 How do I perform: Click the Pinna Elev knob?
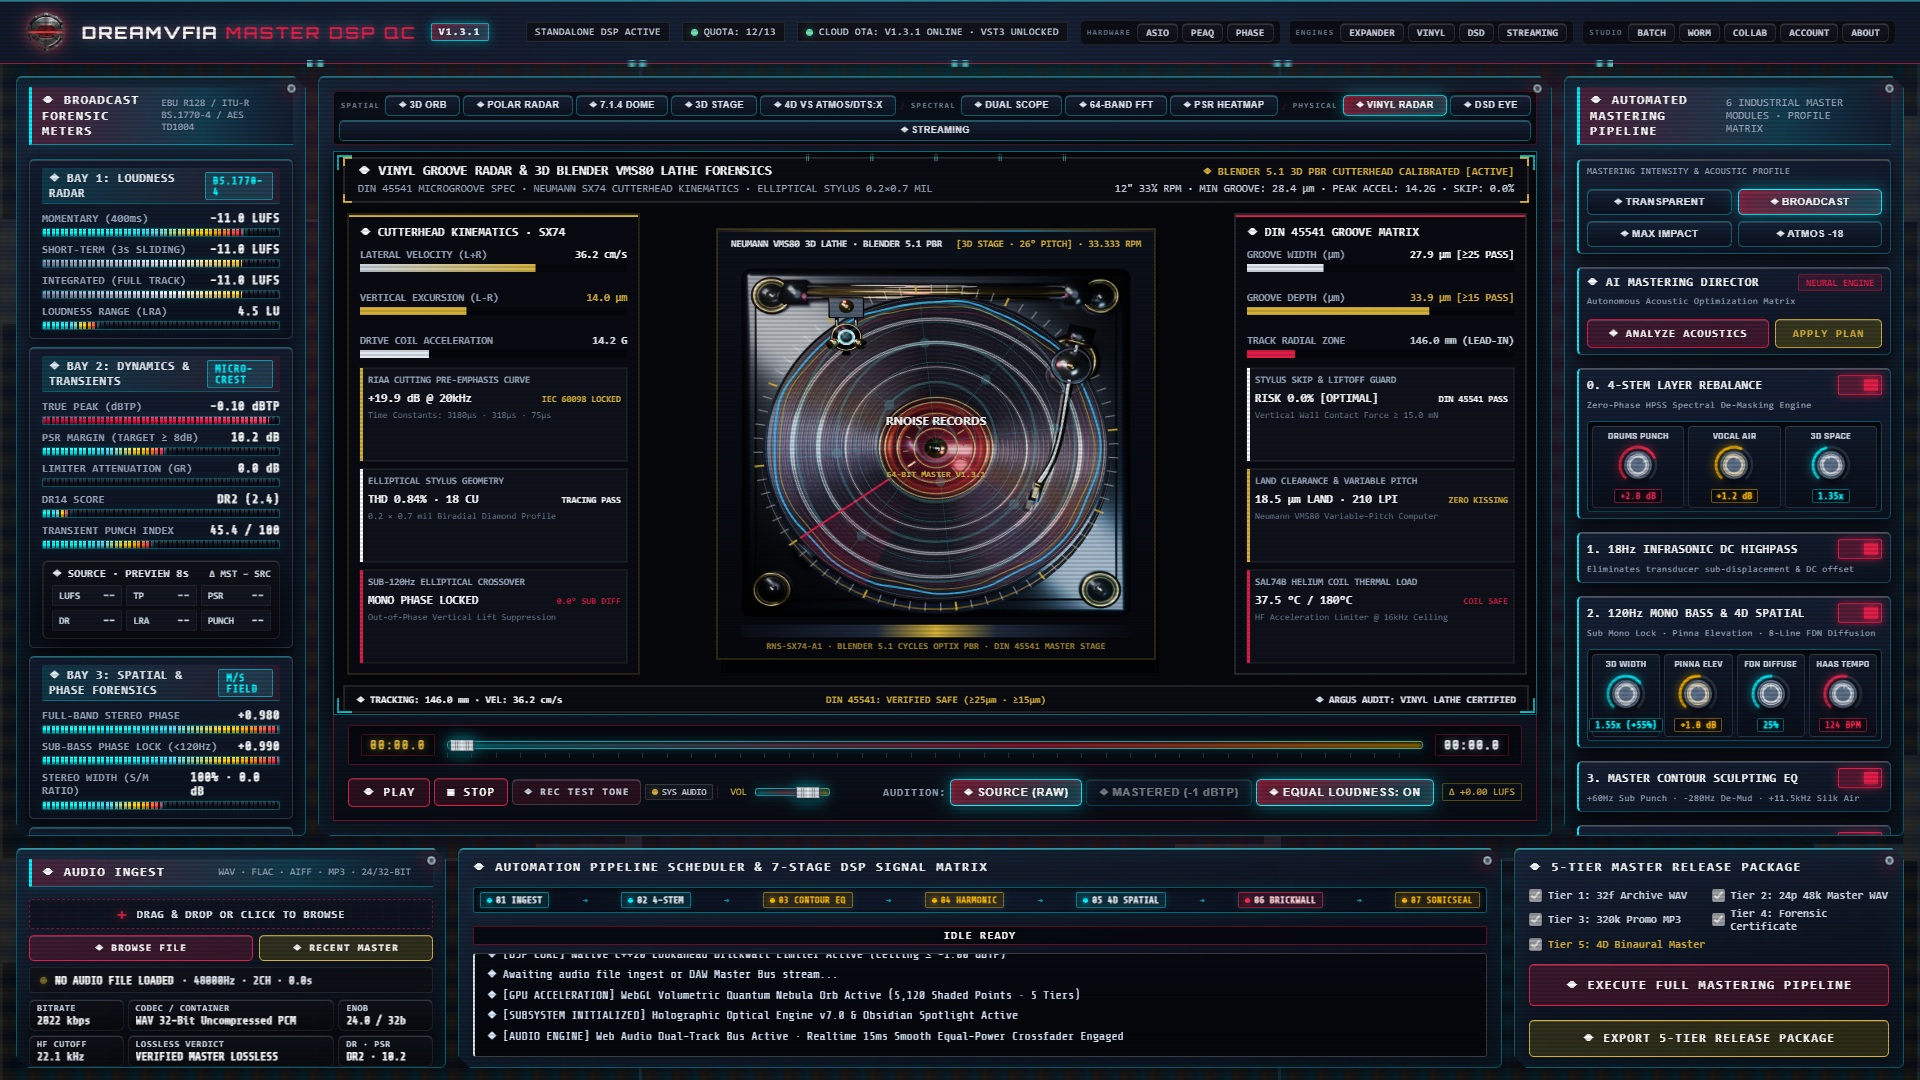[x=1697, y=693]
